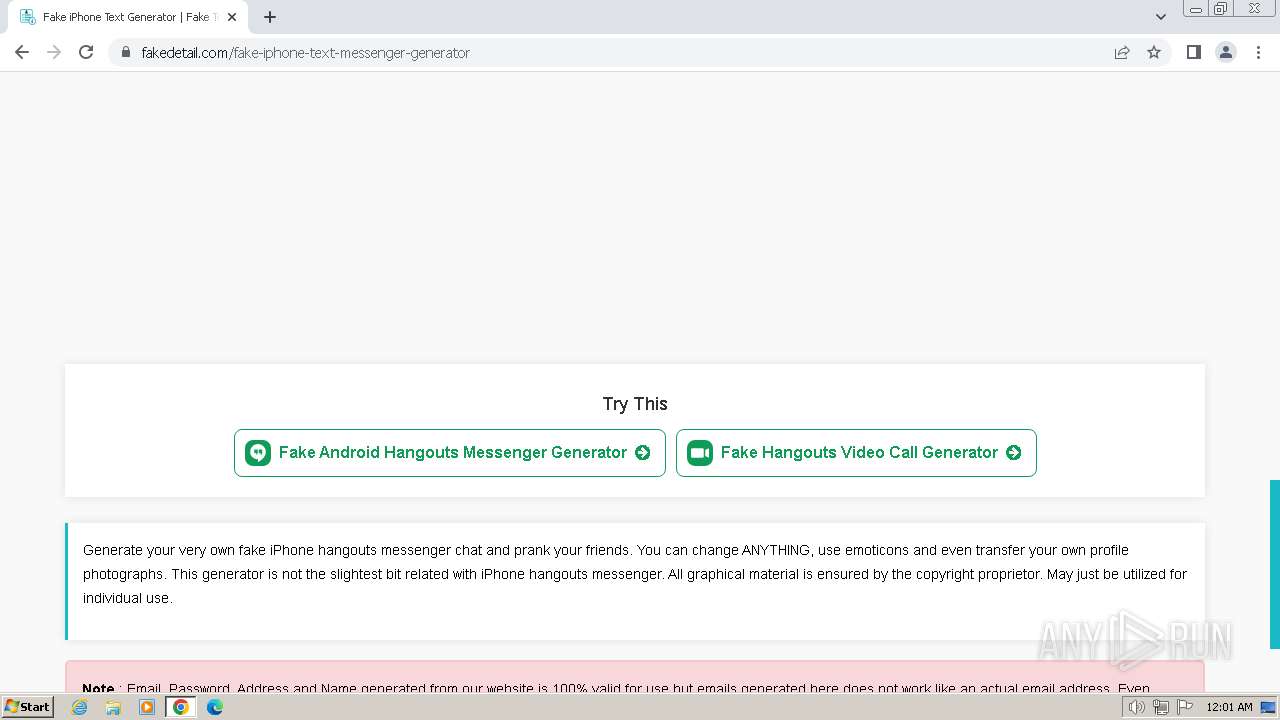The height and width of the screenshot is (720, 1280).
Task: Open Chrome side panel
Action: pyautogui.click(x=1193, y=52)
